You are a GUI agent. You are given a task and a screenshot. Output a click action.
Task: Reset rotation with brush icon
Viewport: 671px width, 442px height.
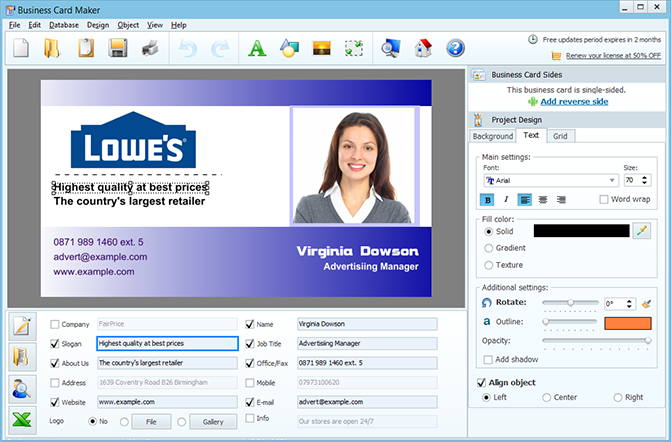(646, 304)
